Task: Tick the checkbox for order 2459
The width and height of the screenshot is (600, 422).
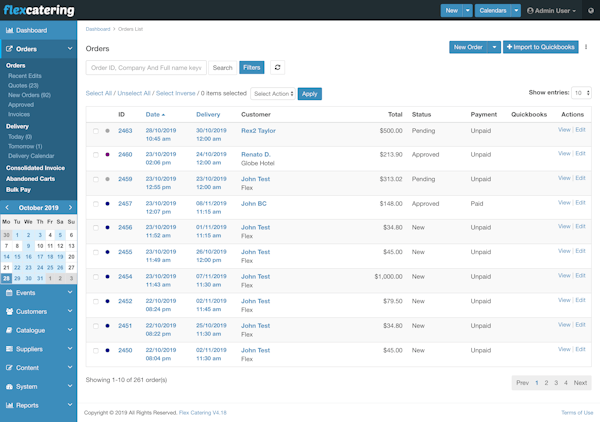Action: click(96, 179)
